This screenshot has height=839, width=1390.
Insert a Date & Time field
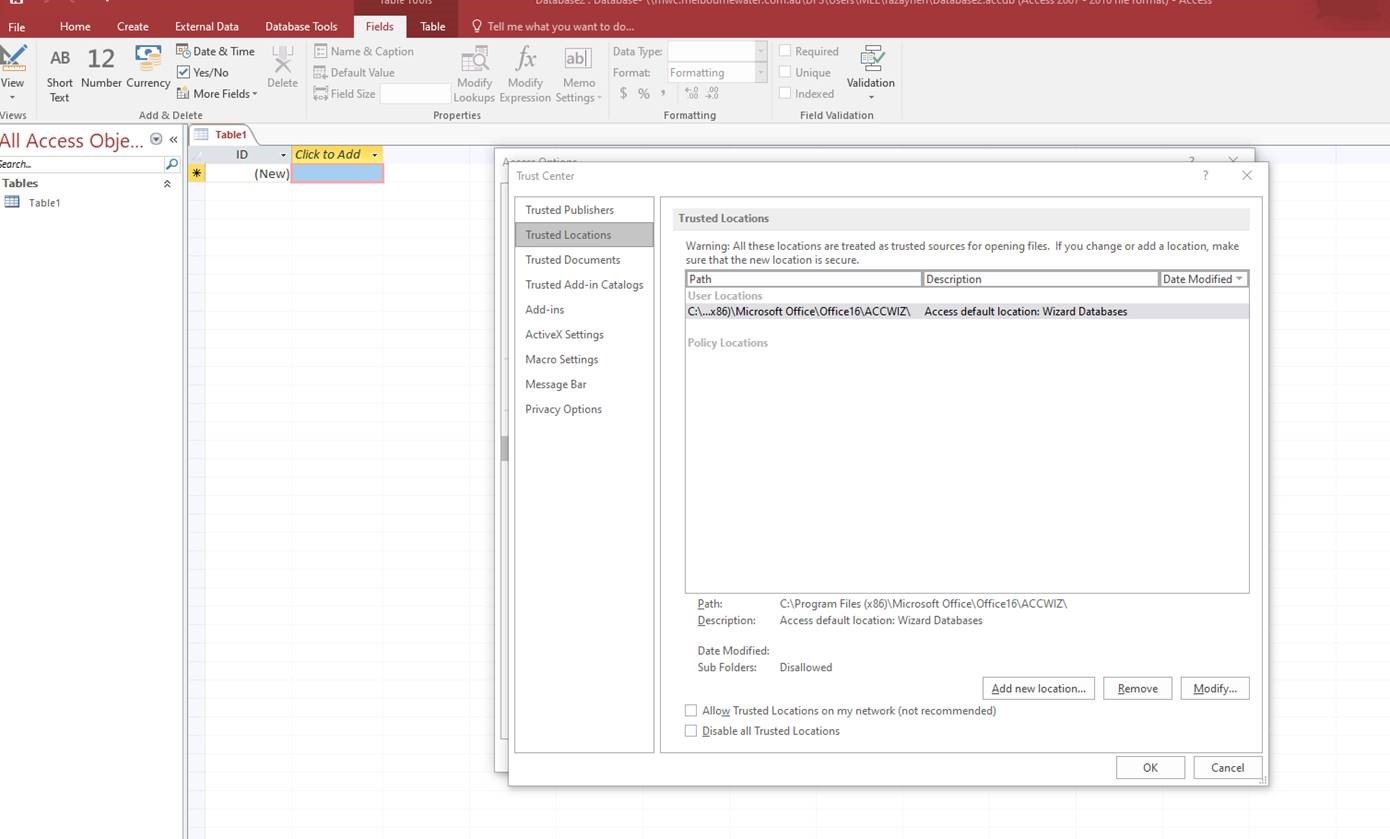215,50
